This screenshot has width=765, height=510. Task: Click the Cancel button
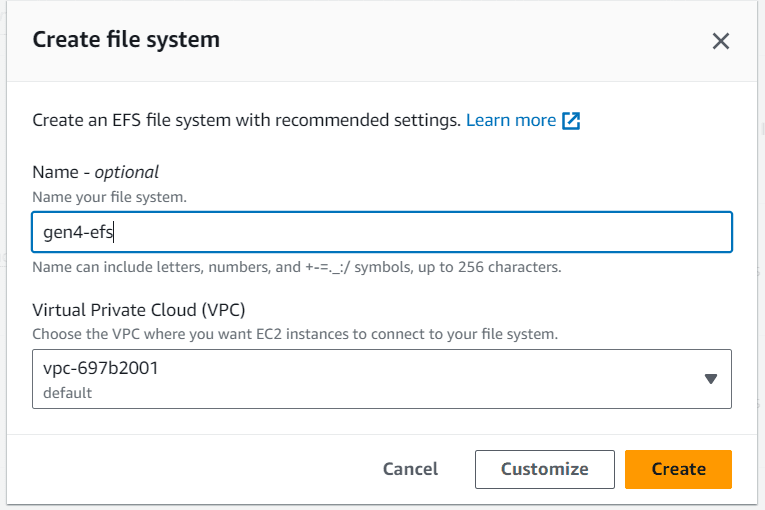410,469
